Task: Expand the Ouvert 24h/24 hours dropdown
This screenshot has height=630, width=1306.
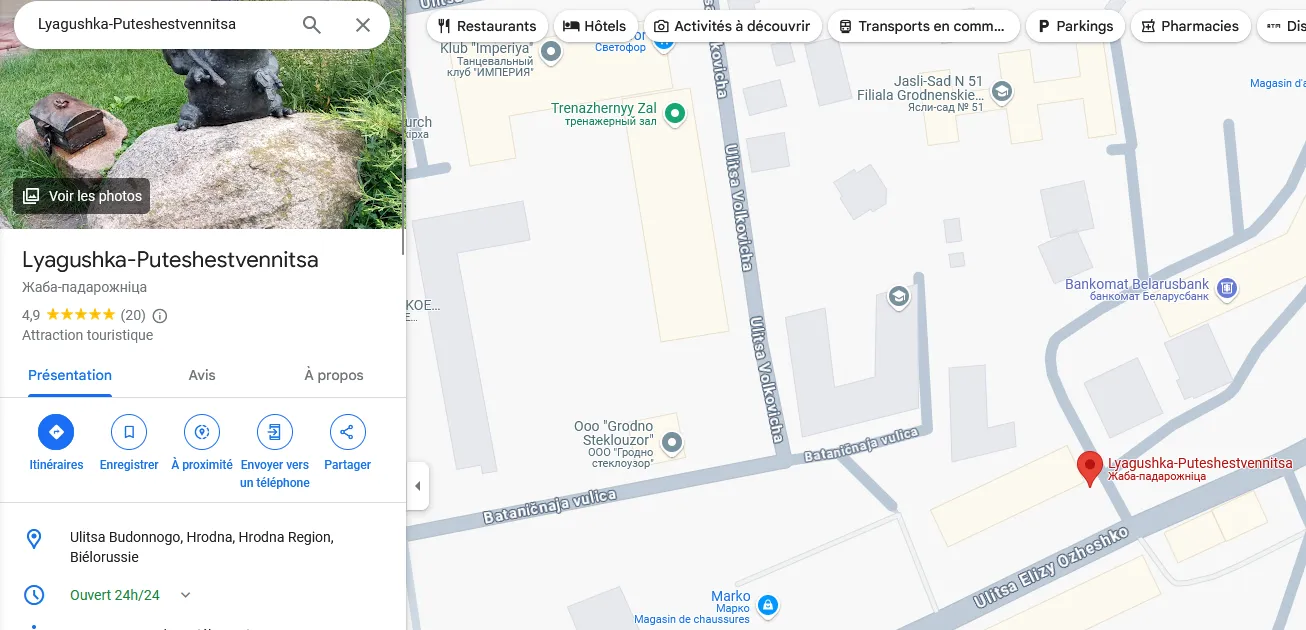Action: [185, 595]
